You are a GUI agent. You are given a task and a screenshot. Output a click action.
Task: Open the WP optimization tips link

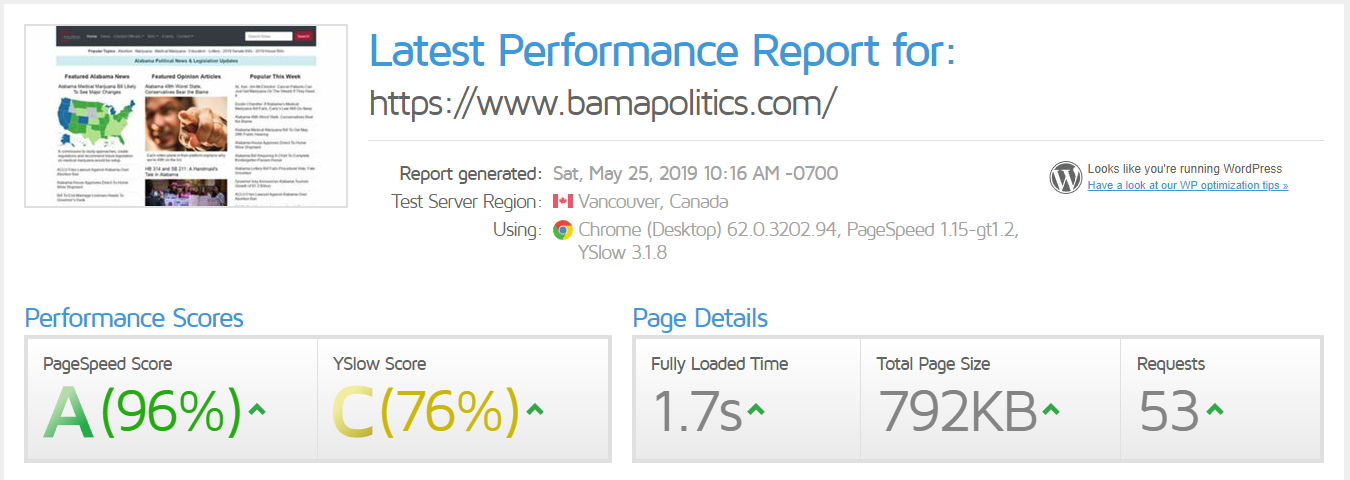click(1188, 186)
